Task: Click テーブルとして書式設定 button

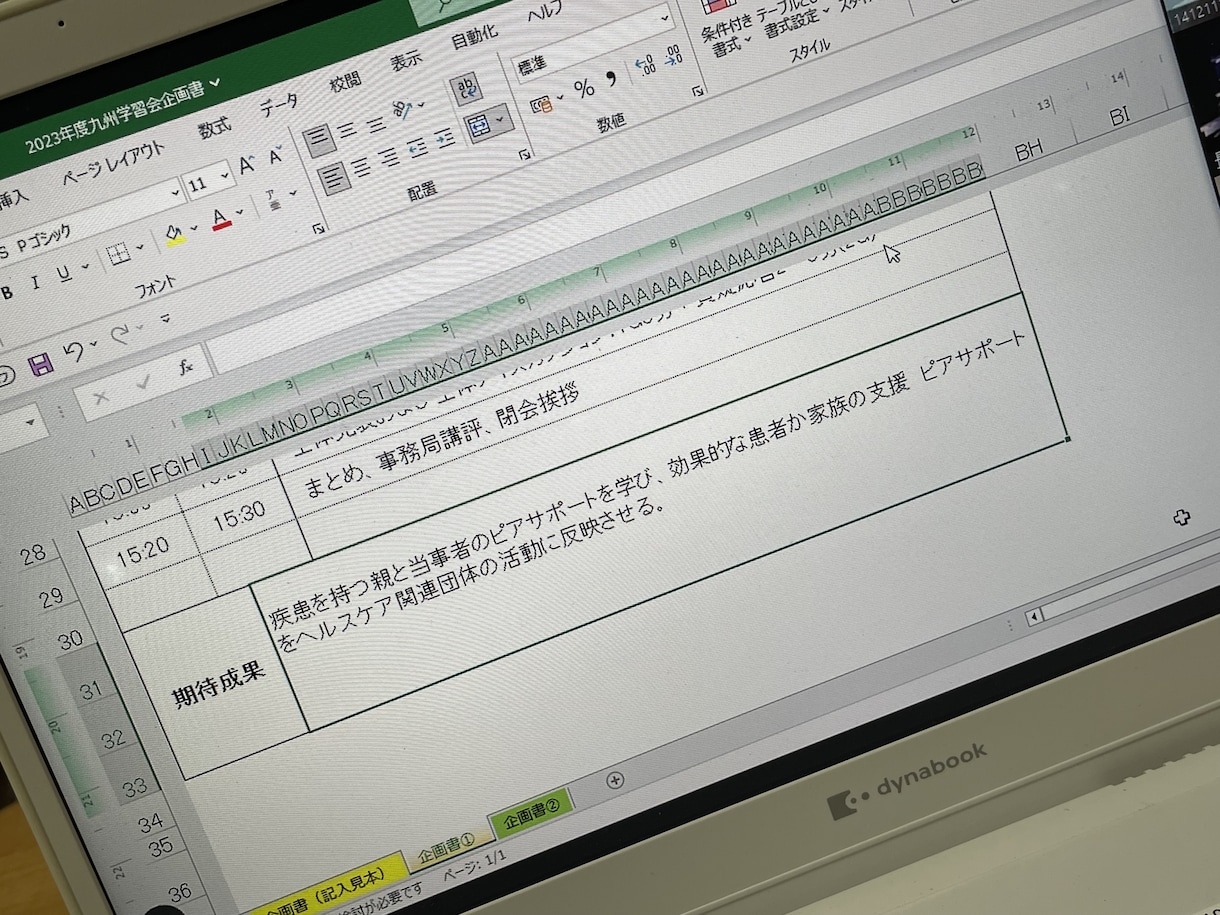Action: [790, 14]
